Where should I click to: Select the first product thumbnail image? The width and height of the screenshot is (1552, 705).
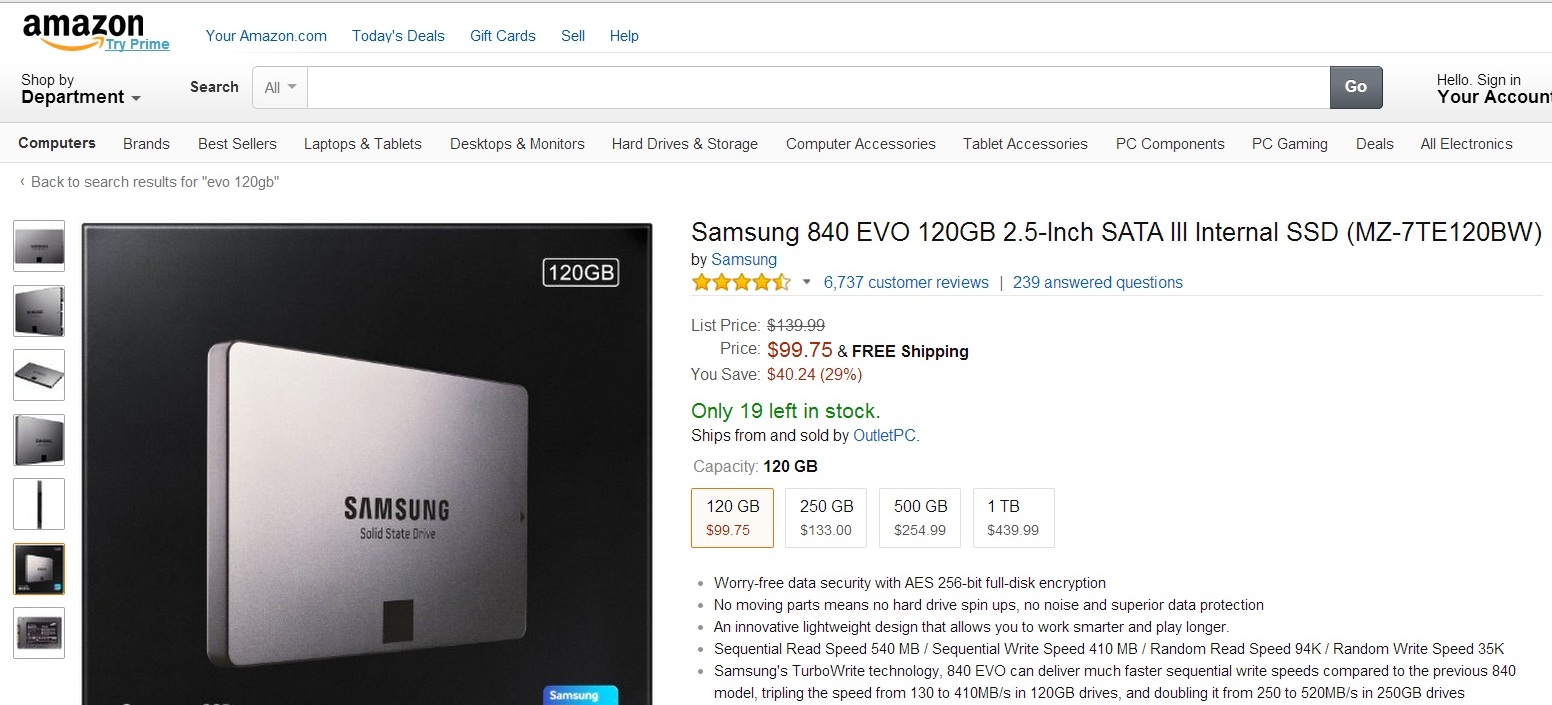point(39,246)
